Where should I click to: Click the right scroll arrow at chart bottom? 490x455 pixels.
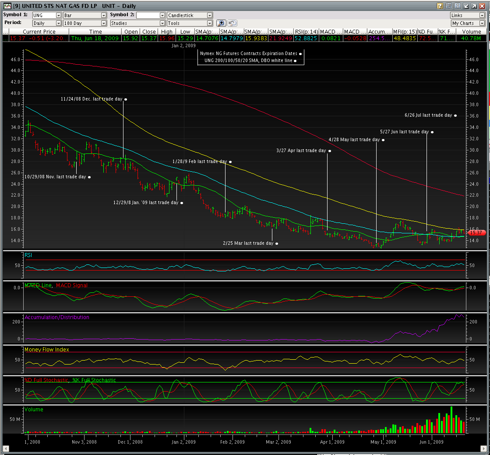coord(484,449)
